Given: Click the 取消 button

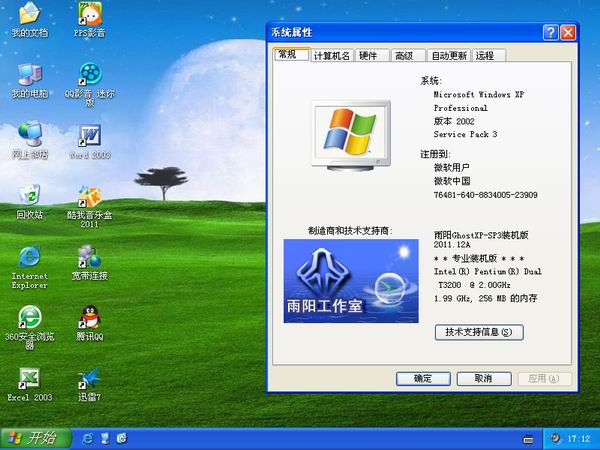Looking at the screenshot, I should 484,379.
